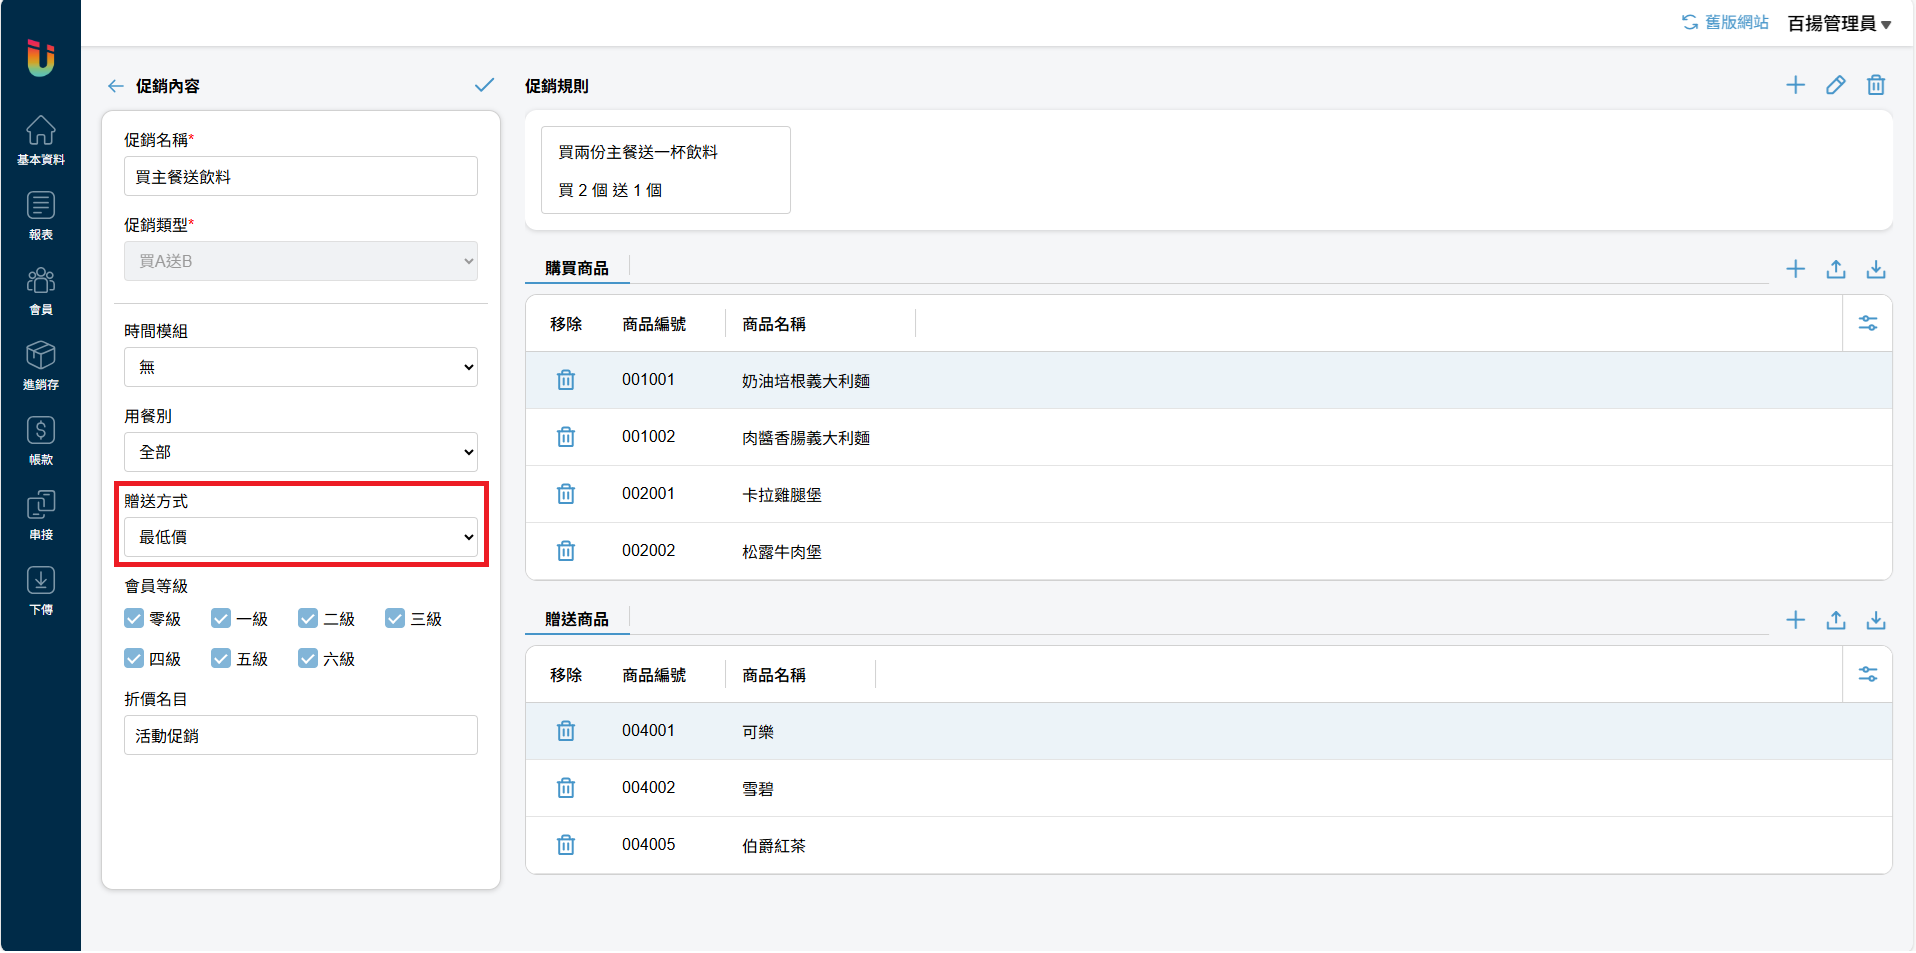
Task: Click the 舊版網站 link
Action: pyautogui.click(x=1725, y=22)
